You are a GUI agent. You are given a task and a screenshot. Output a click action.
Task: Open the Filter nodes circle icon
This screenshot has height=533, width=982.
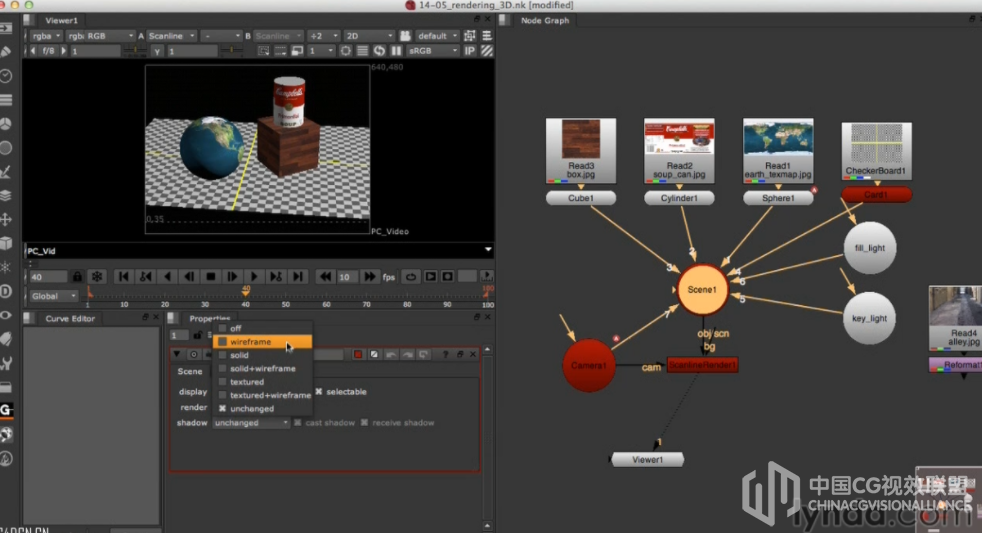pos(6,148)
